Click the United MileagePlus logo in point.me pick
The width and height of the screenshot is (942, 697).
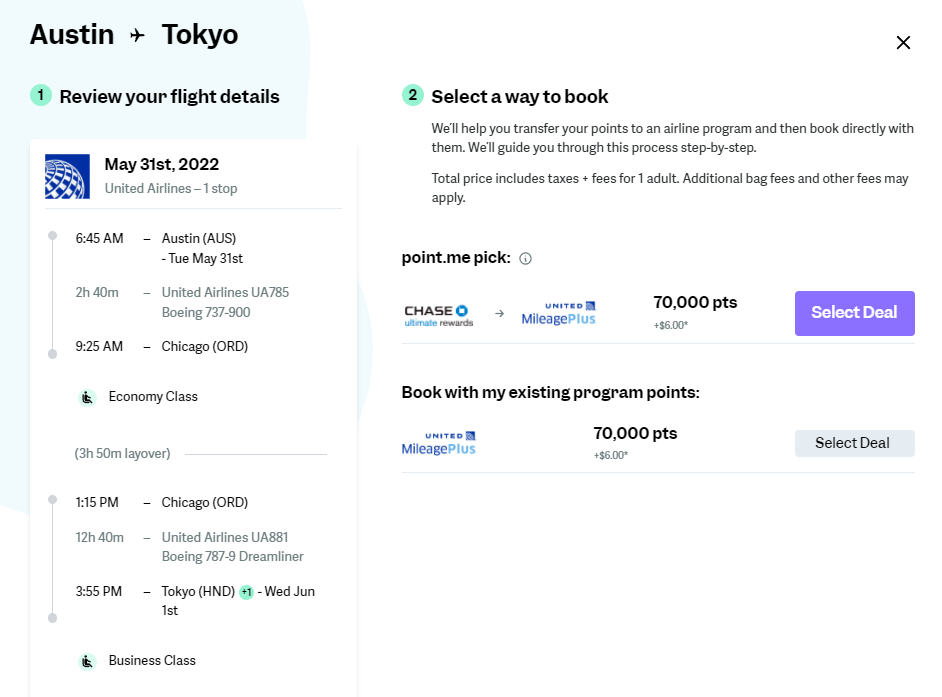559,314
